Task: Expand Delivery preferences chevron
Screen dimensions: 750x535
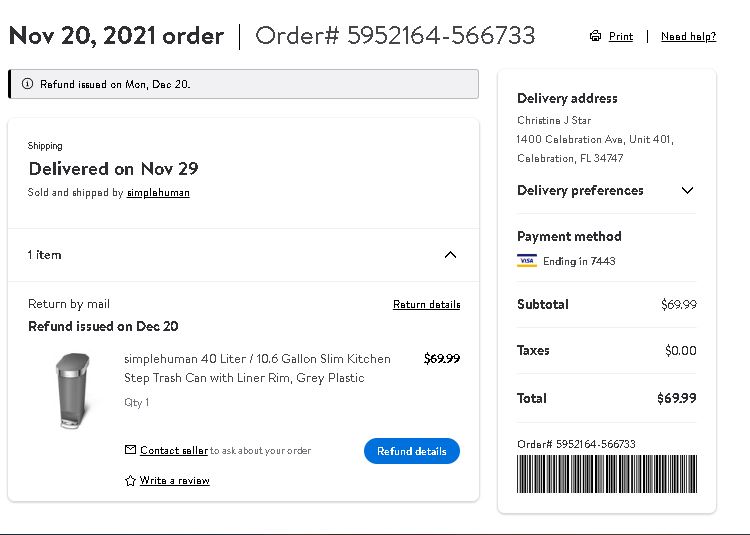Action: tap(687, 190)
